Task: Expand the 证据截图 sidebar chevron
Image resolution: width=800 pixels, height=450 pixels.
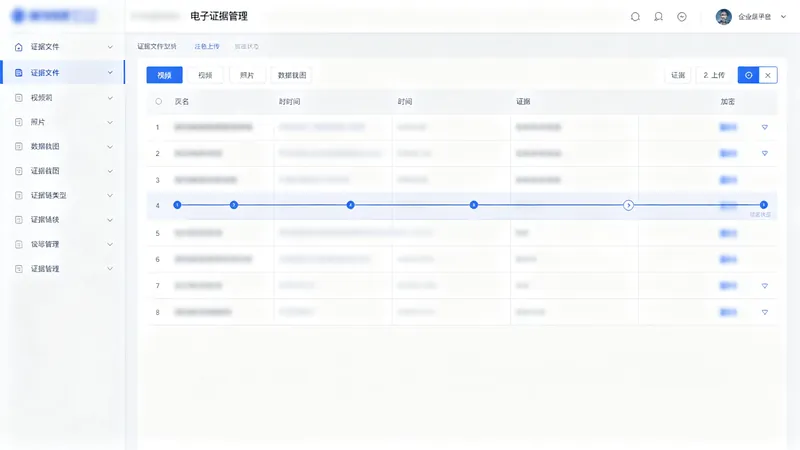Action: coord(110,171)
